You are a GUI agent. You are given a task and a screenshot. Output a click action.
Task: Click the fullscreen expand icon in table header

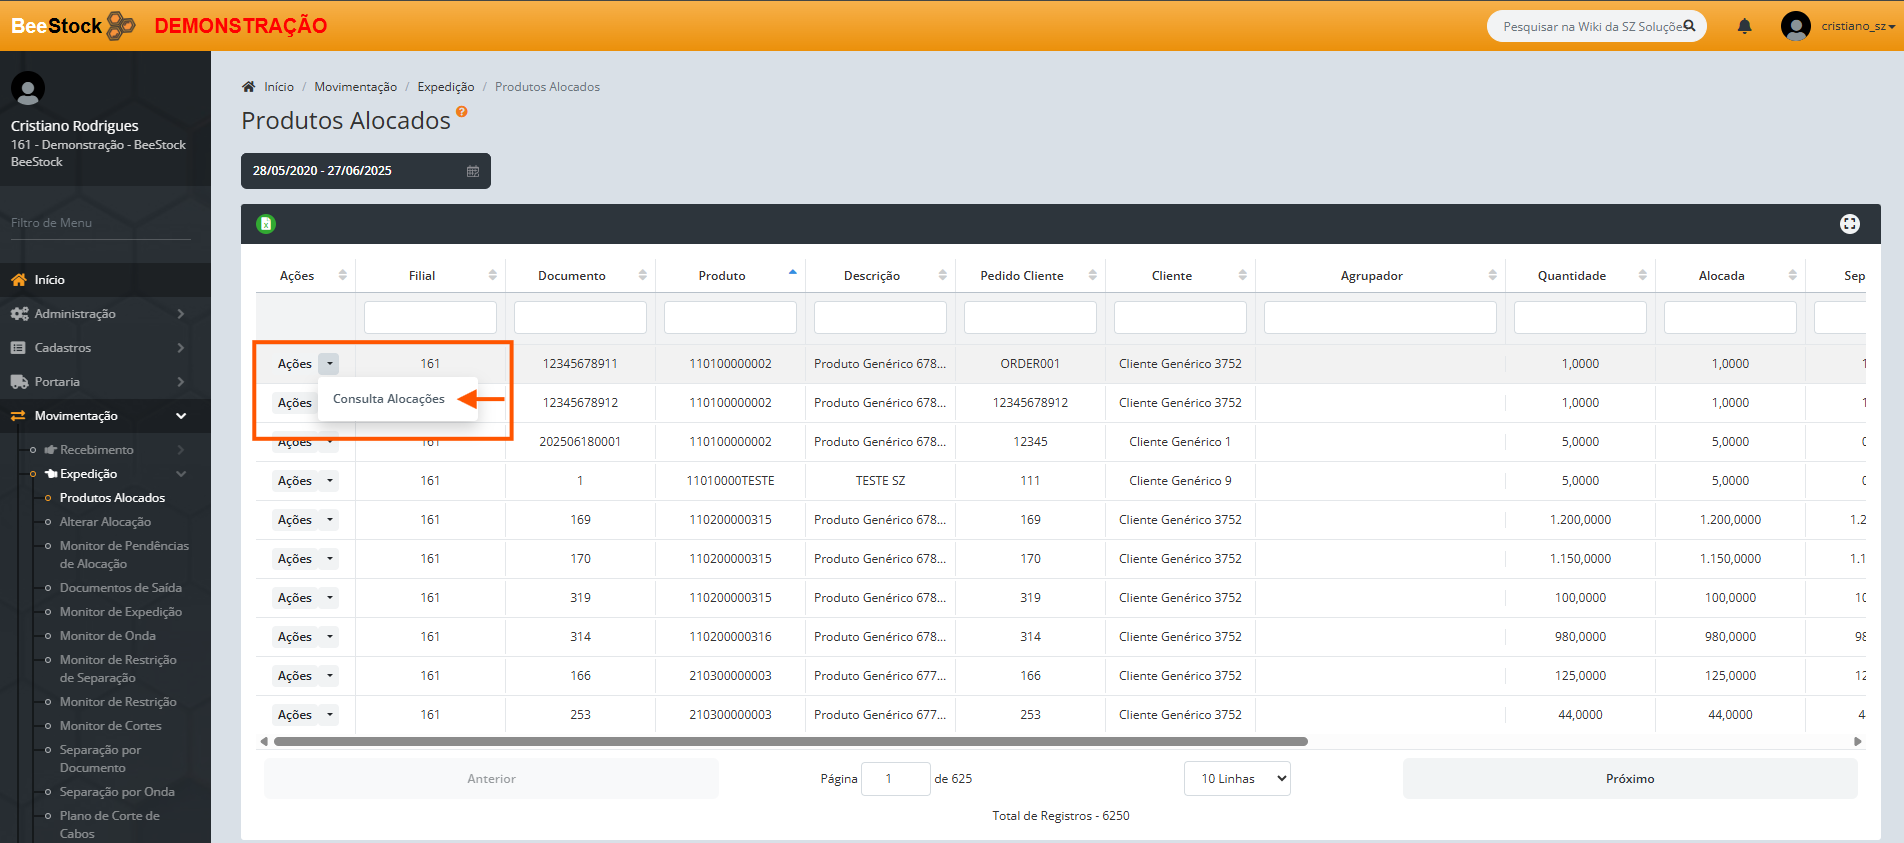pyautogui.click(x=1849, y=224)
